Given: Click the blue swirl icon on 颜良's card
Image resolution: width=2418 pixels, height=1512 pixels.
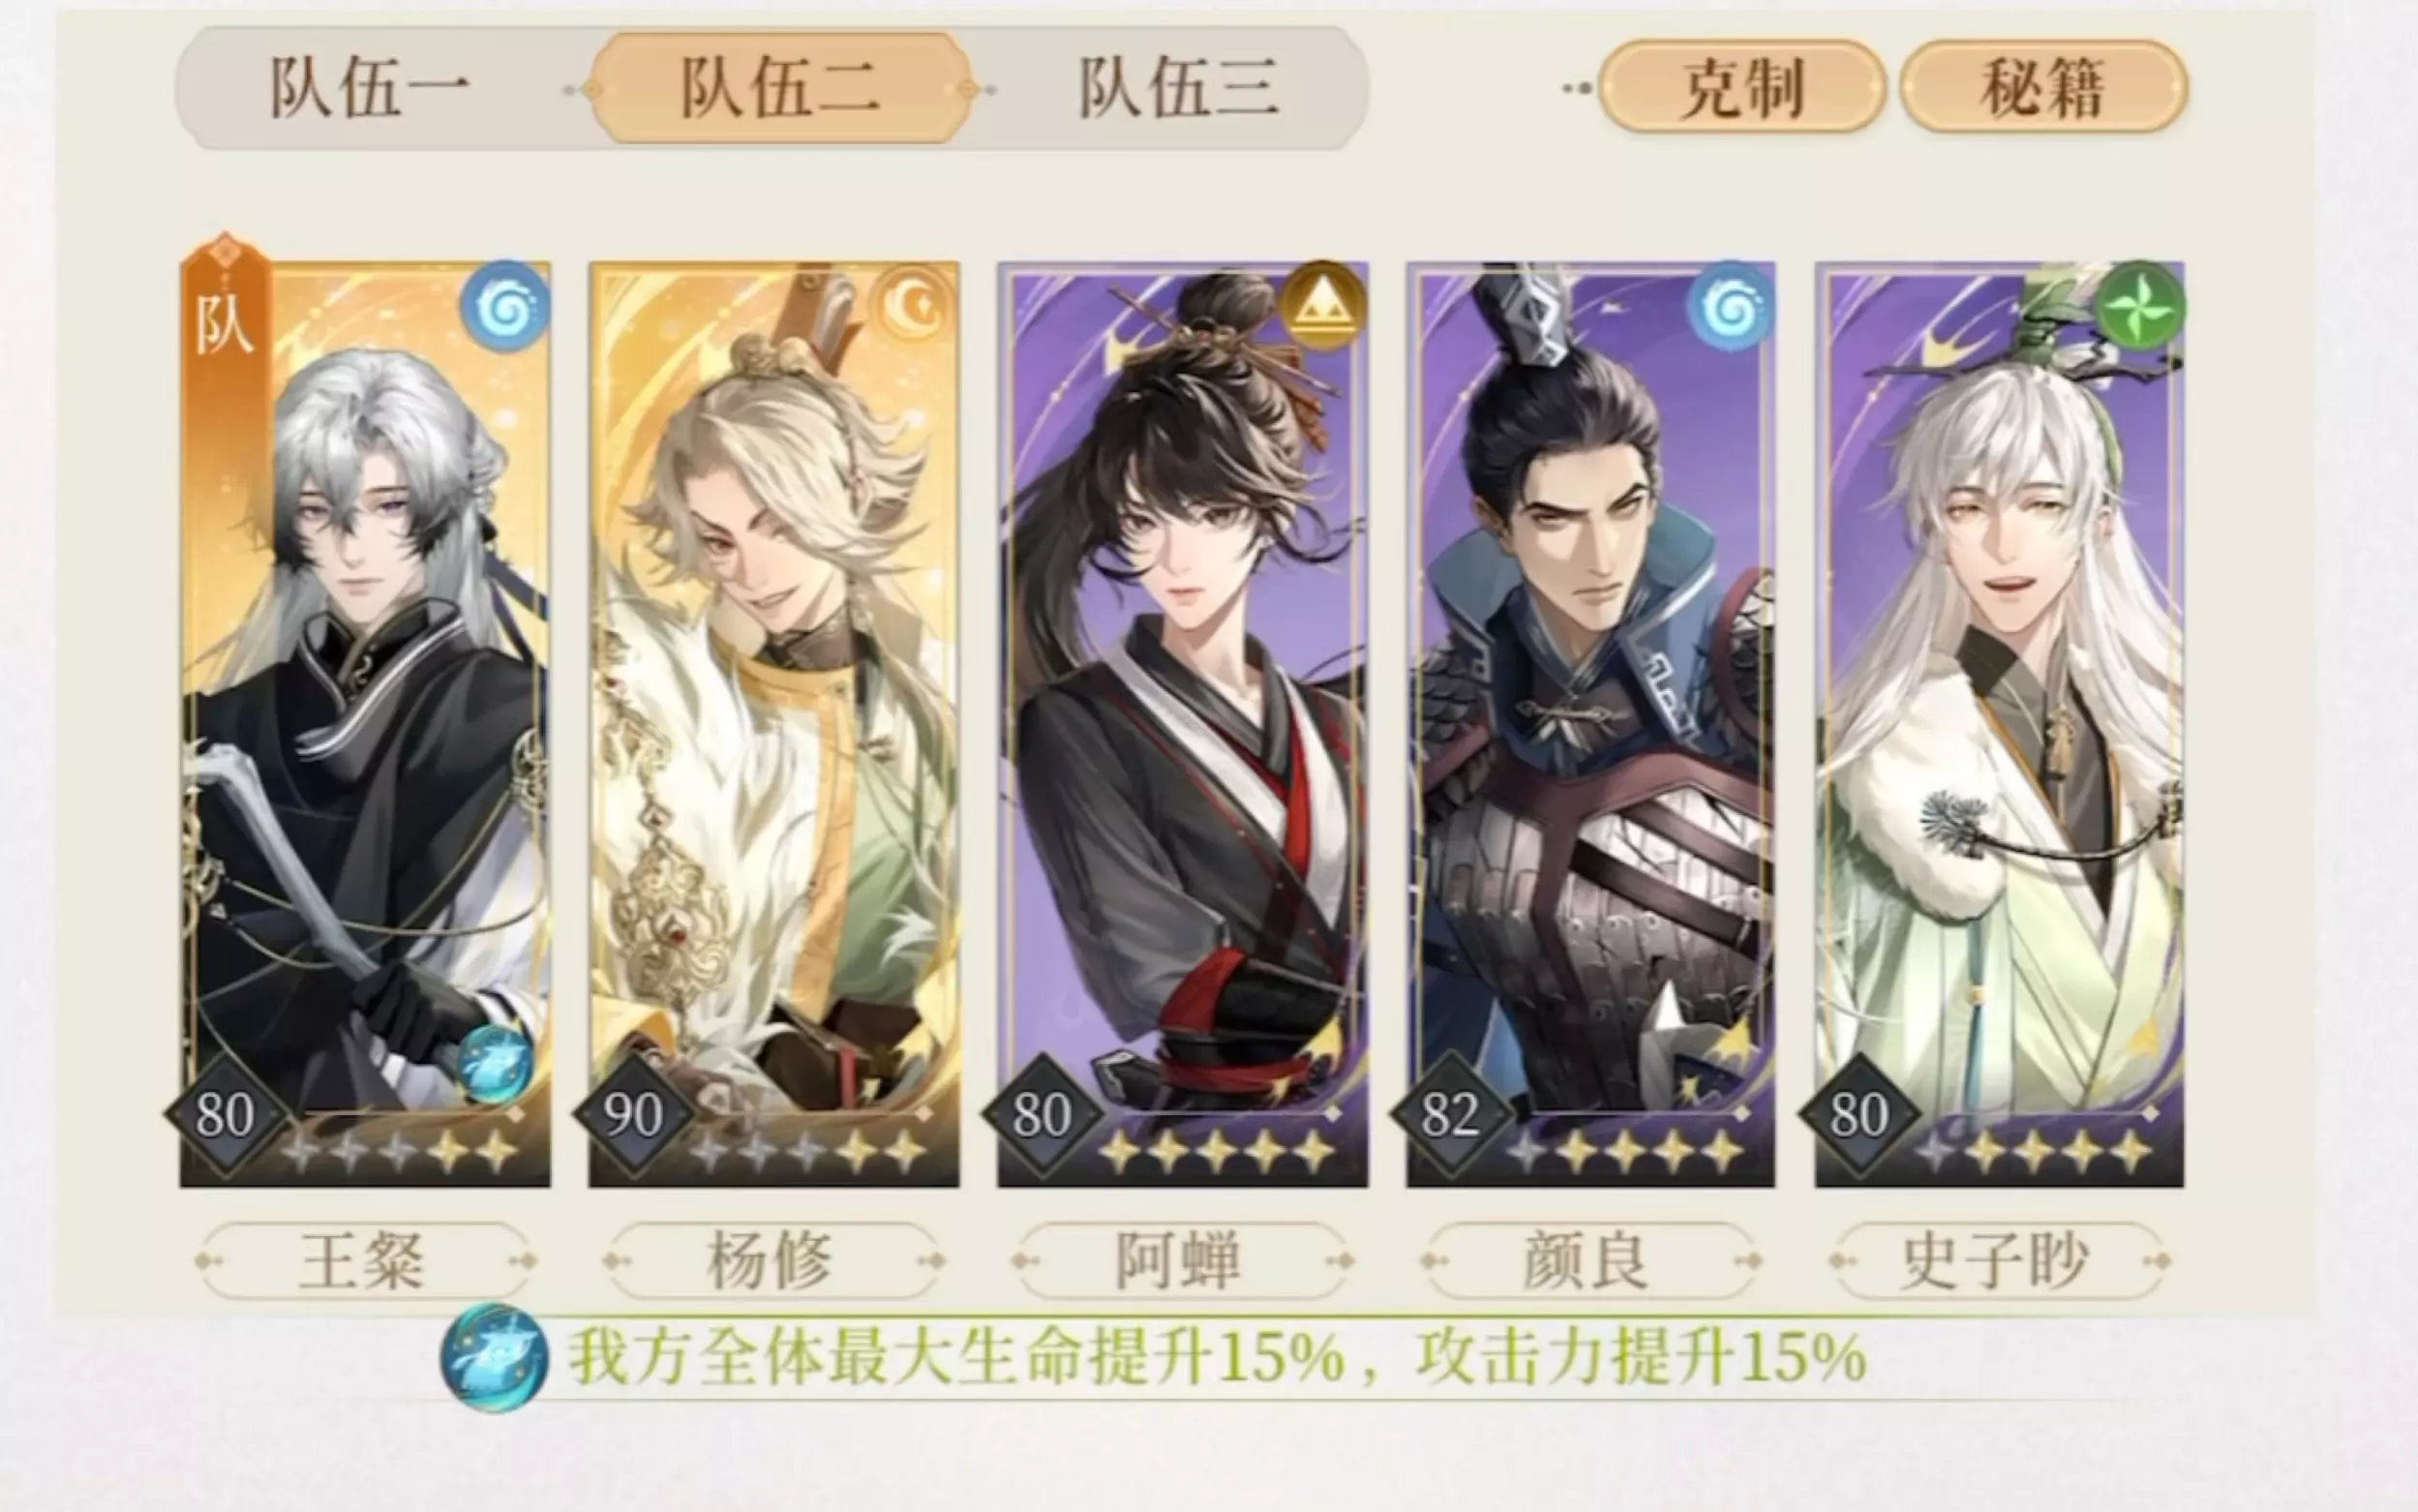Looking at the screenshot, I should (1731, 306).
